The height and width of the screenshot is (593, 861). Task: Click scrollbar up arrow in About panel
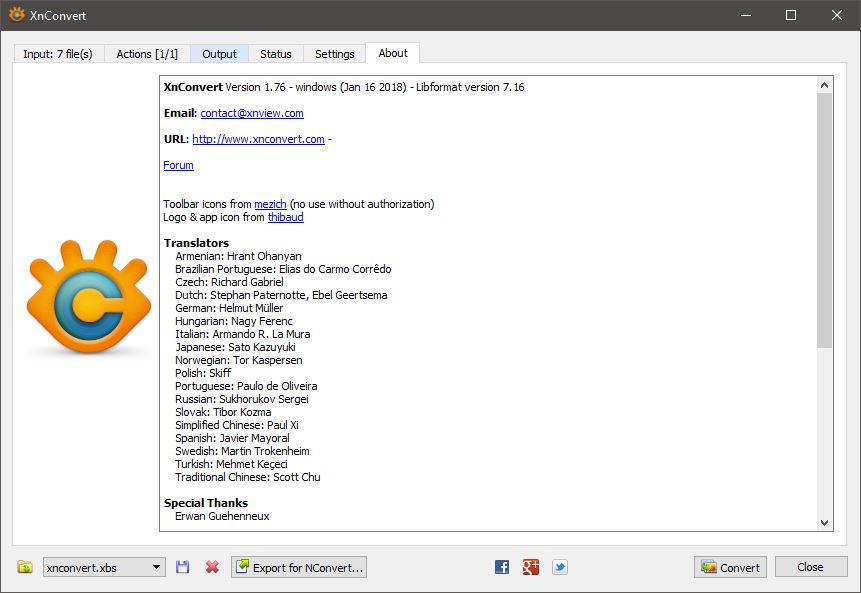tap(824, 85)
